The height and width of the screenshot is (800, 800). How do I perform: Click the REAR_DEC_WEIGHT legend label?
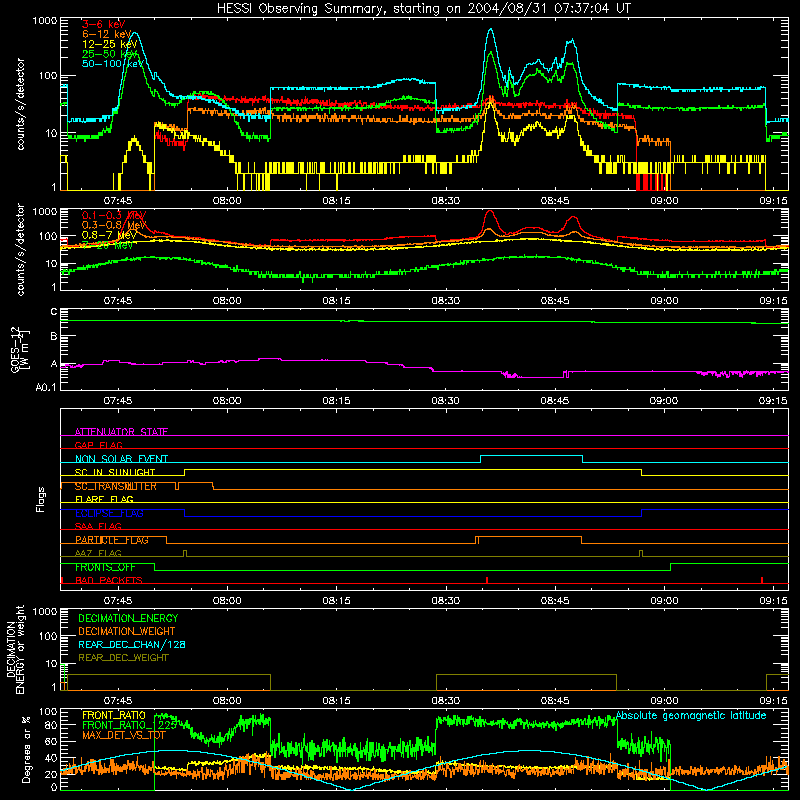point(123,658)
